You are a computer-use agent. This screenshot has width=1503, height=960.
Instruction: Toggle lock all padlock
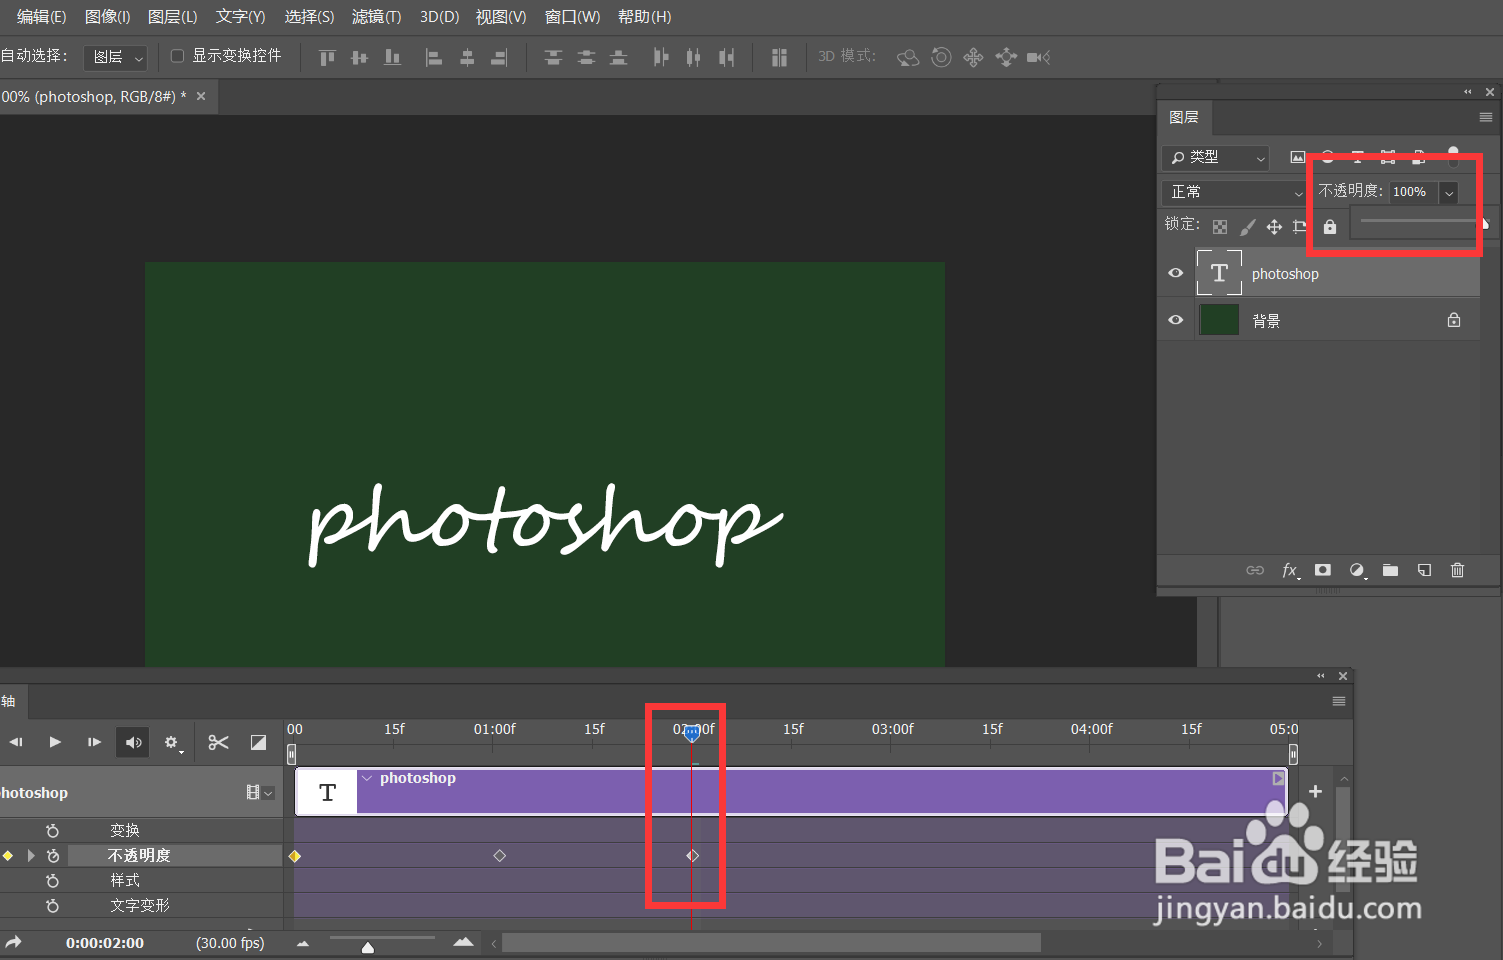click(1330, 227)
